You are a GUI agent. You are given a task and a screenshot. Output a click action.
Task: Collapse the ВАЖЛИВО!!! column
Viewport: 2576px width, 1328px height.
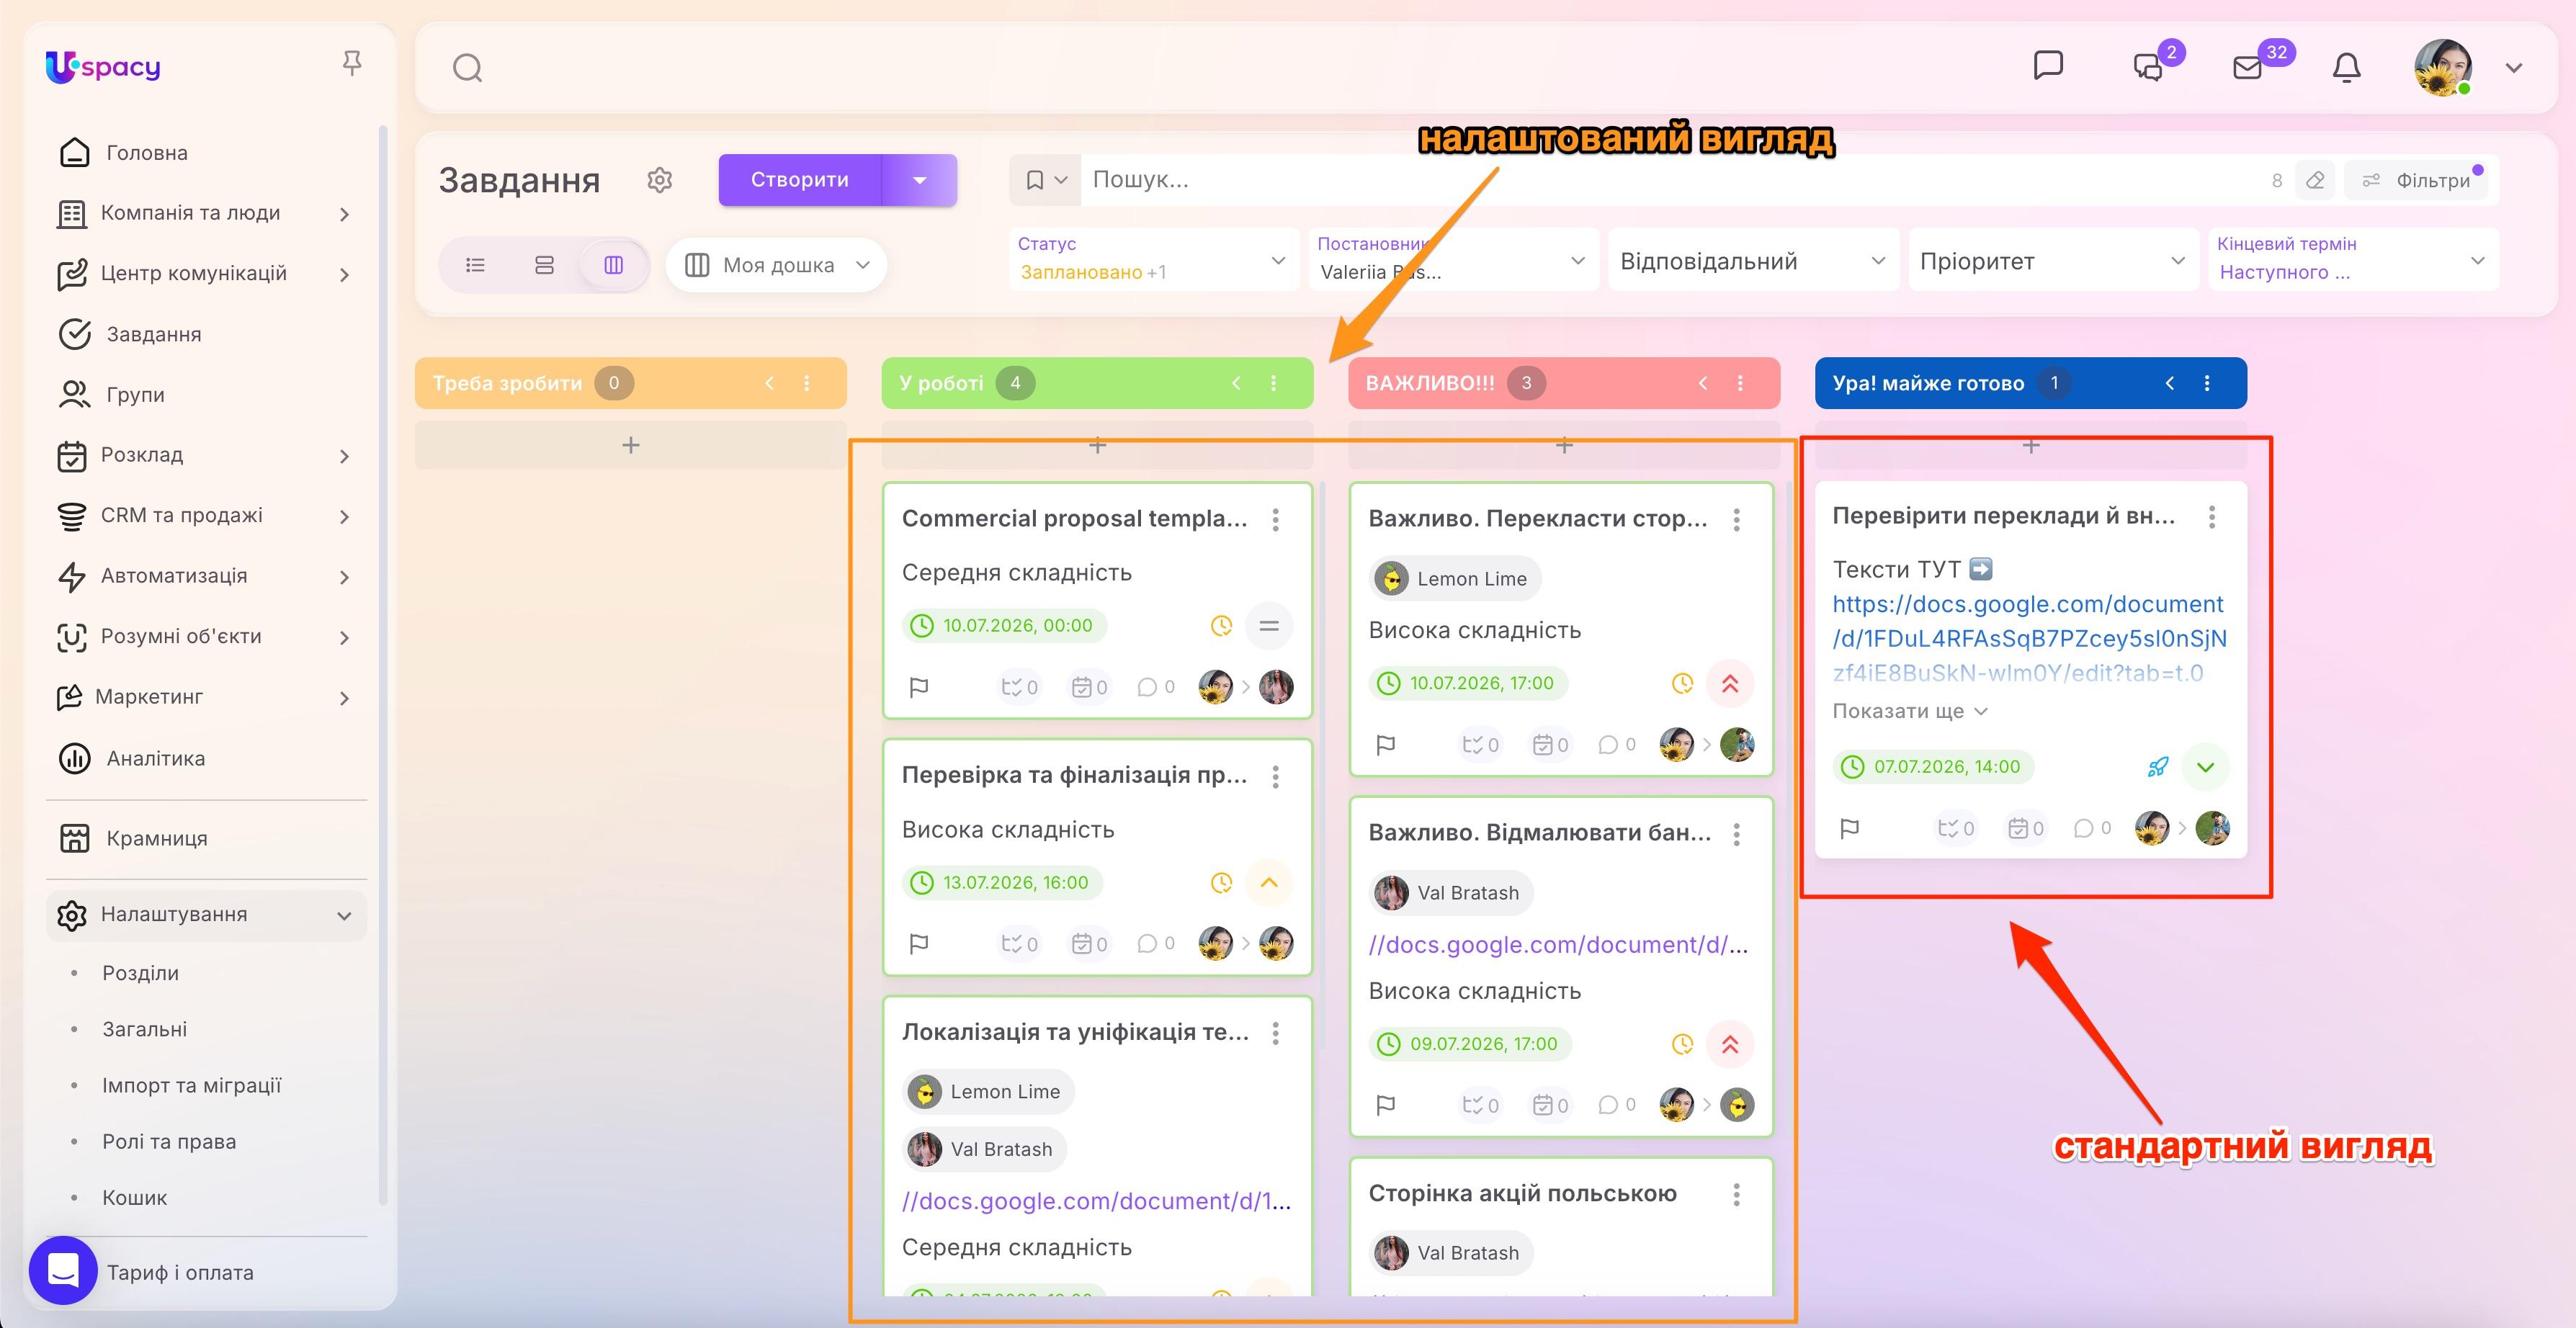click(x=1702, y=383)
